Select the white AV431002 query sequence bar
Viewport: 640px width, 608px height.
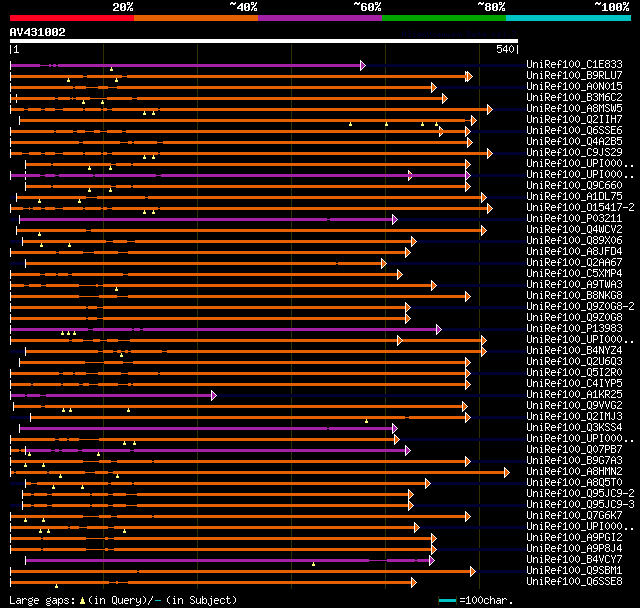click(x=264, y=41)
